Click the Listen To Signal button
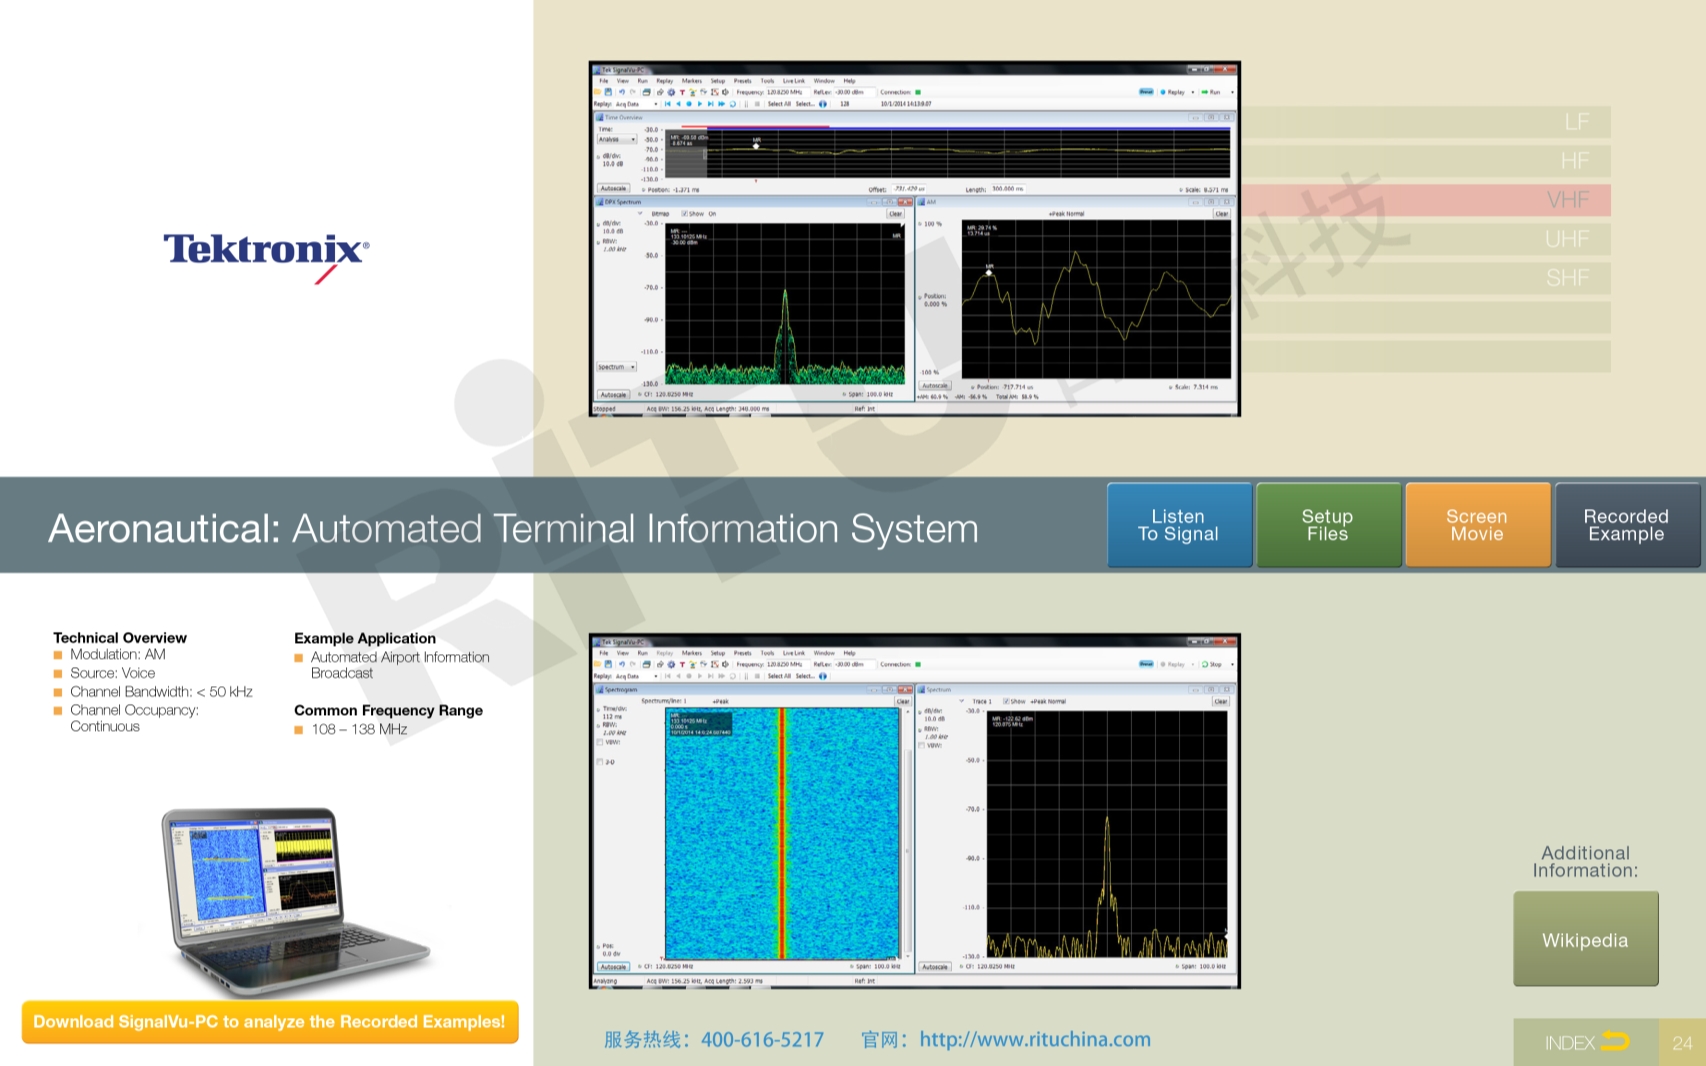 click(1178, 525)
